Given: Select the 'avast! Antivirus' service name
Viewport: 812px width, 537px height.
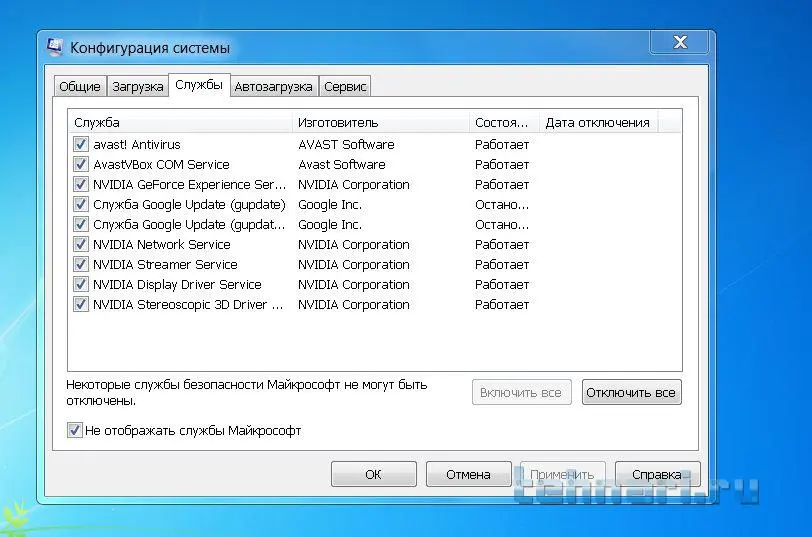Looking at the screenshot, I should [137, 144].
